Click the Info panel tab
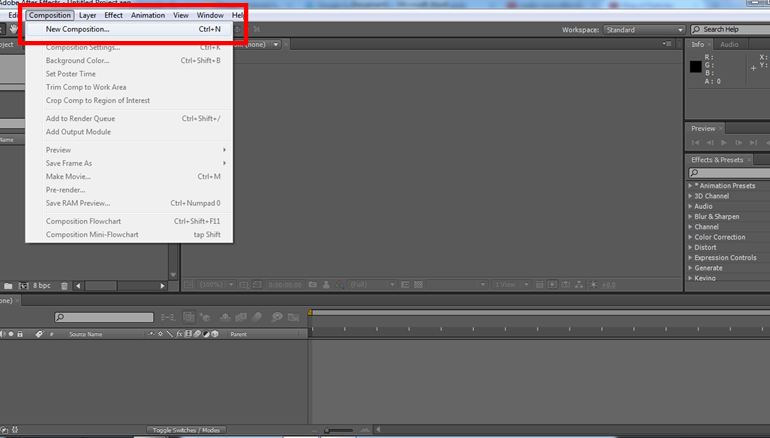Screen dimensions: 770x438 [700, 44]
